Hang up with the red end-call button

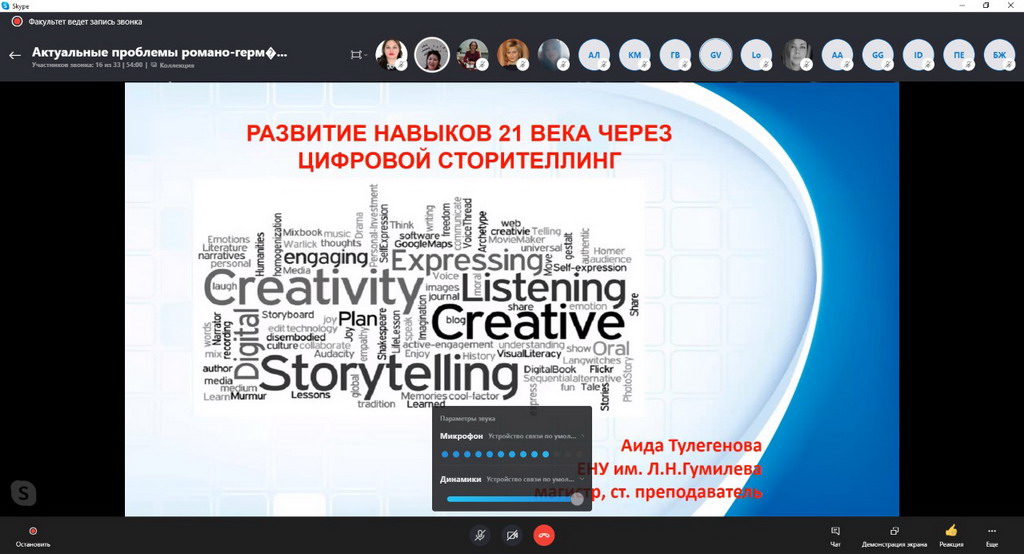pyautogui.click(x=544, y=535)
